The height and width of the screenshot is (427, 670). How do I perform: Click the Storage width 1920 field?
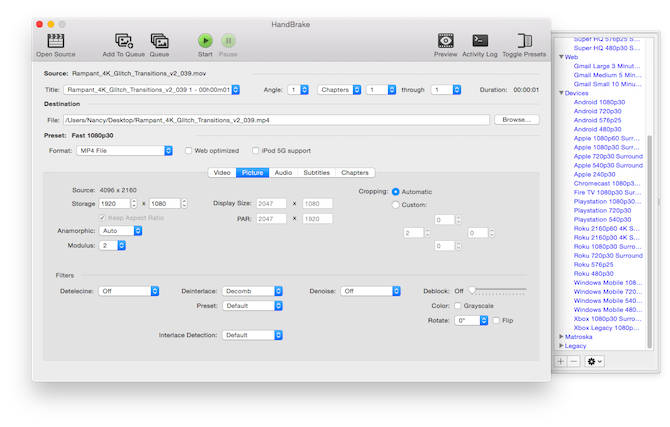coord(114,204)
